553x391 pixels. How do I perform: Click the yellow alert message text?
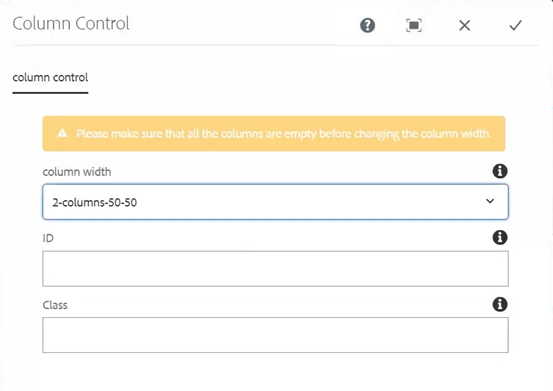tap(284, 134)
